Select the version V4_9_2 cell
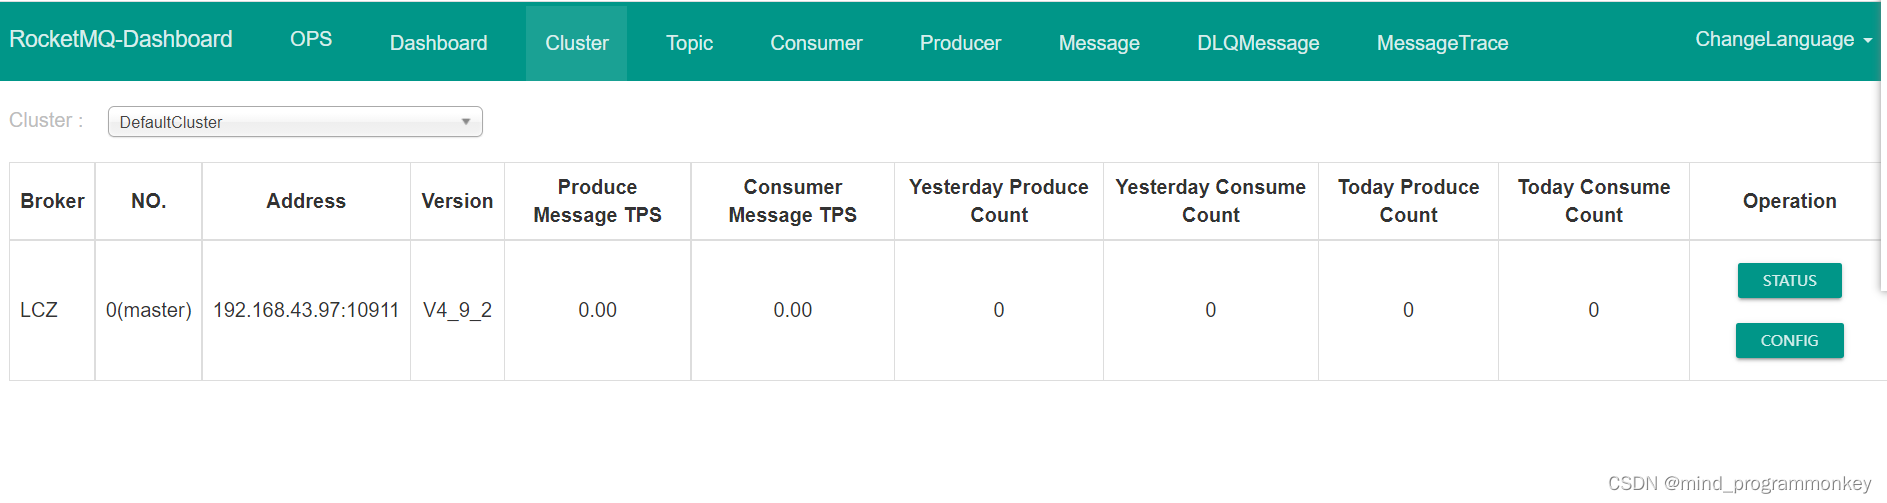 pos(457,310)
